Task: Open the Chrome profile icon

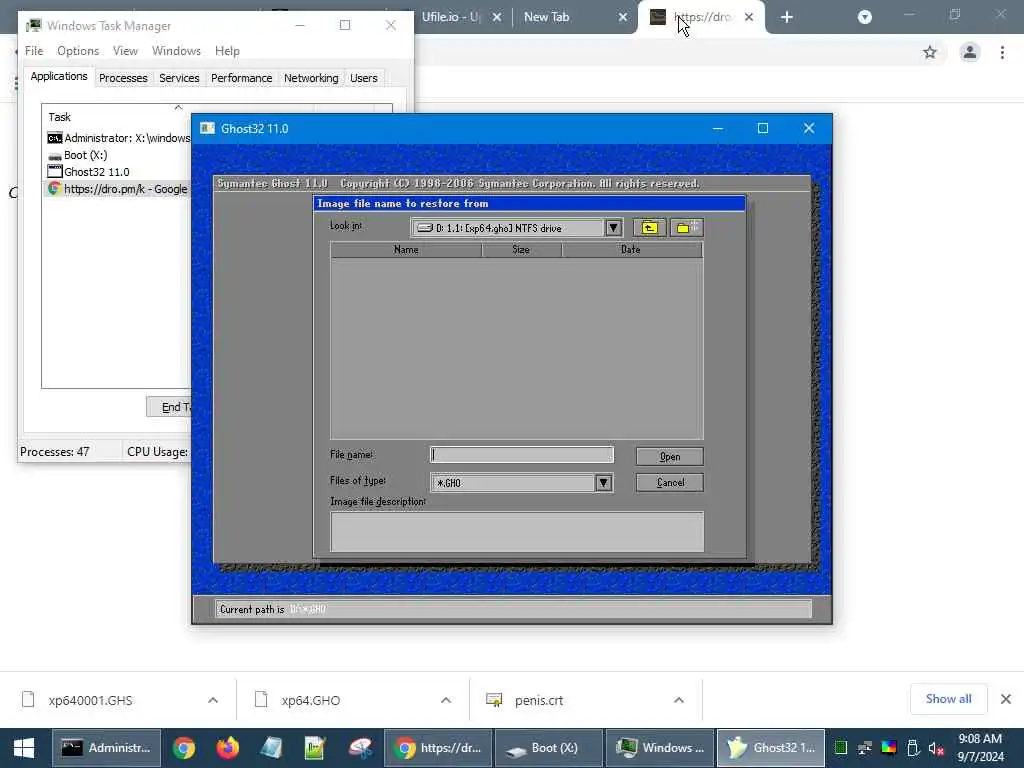Action: tap(970, 52)
